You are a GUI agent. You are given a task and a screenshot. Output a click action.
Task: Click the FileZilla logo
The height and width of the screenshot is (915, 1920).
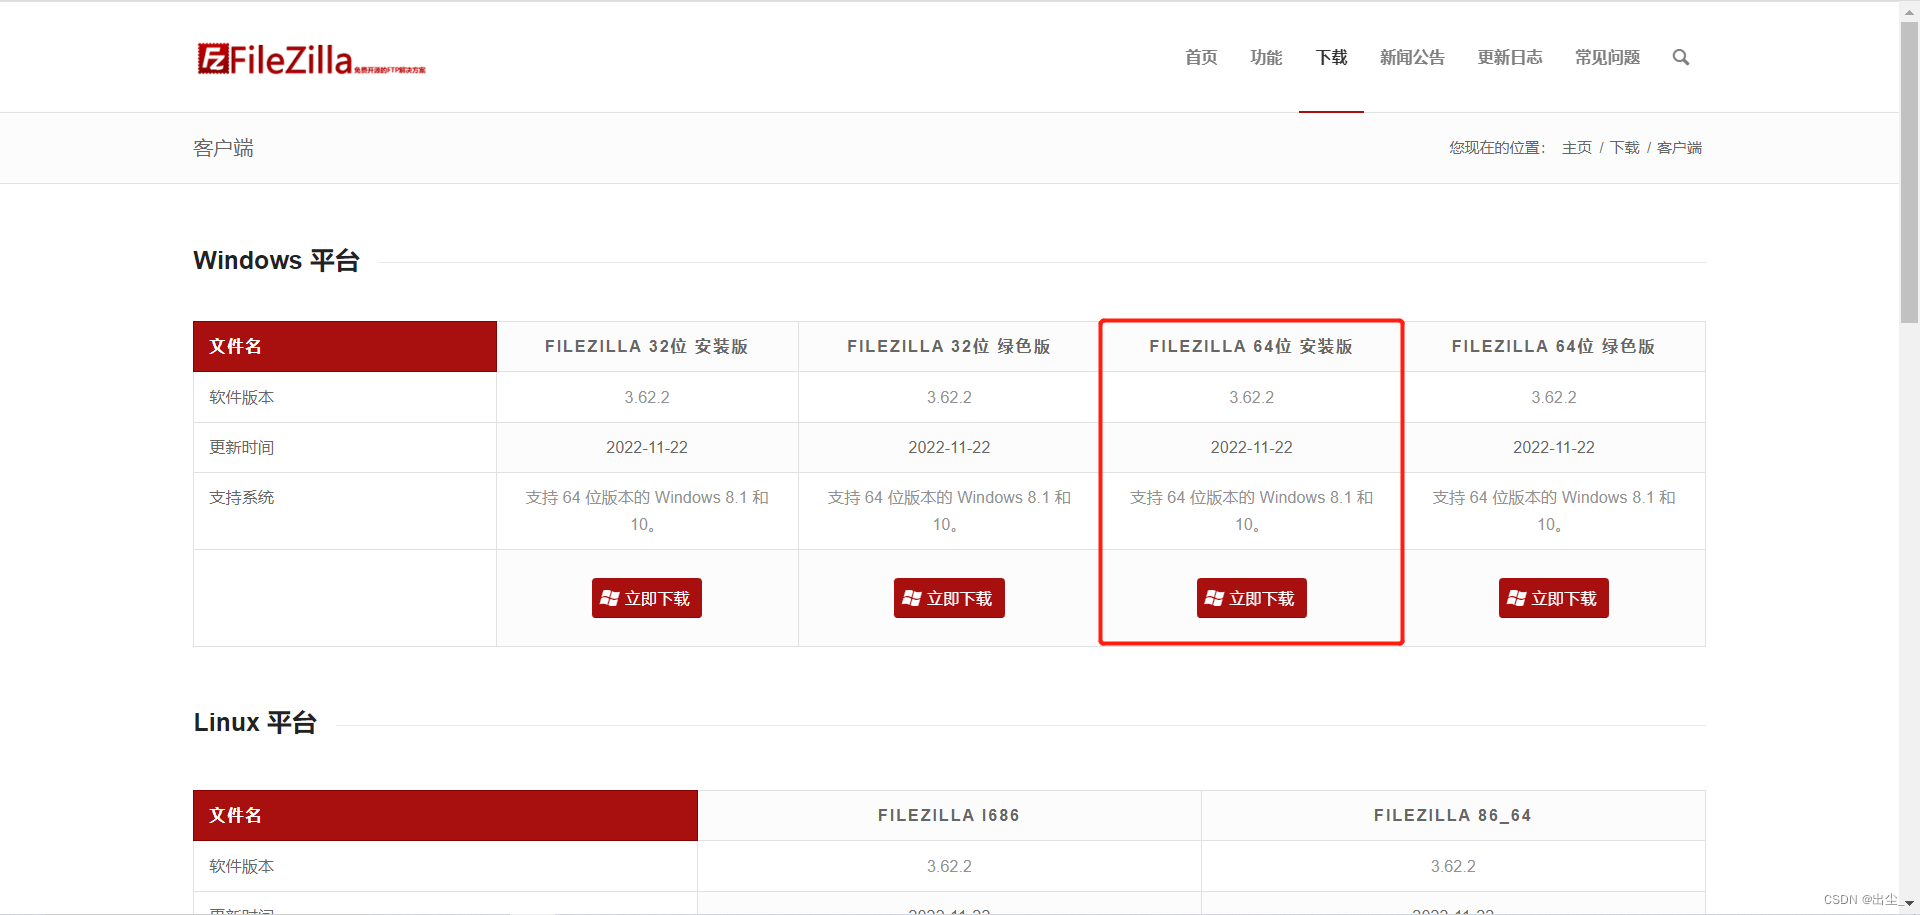[x=310, y=58]
